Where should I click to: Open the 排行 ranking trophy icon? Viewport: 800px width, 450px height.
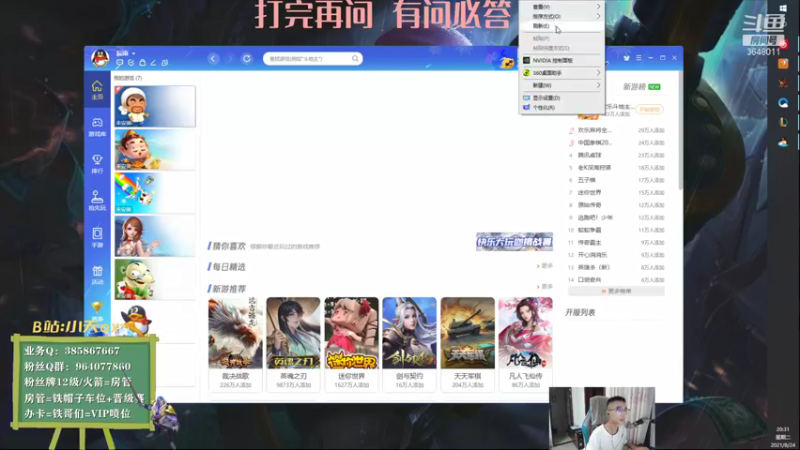point(97,164)
